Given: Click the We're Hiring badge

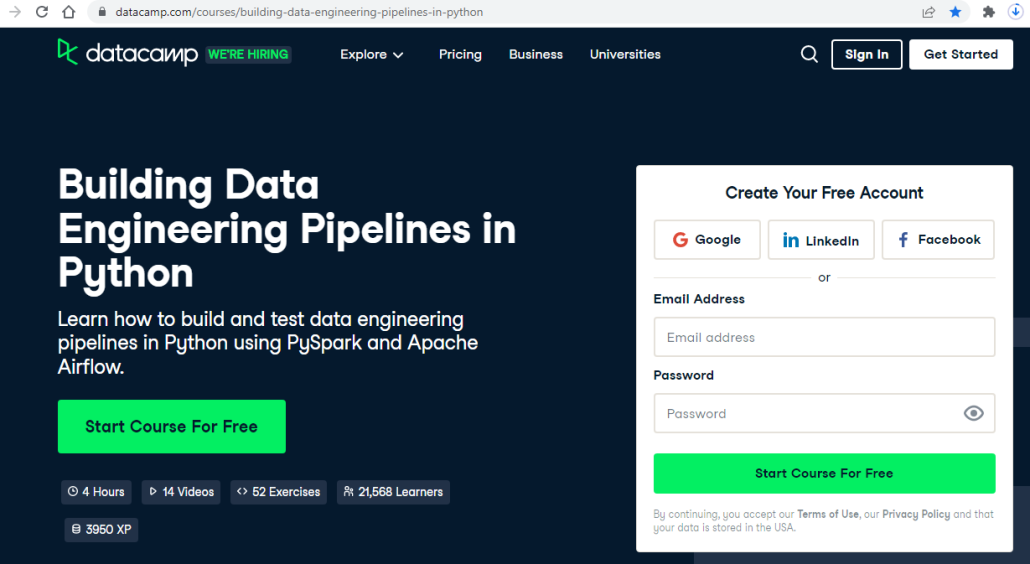Looking at the screenshot, I should point(248,54).
